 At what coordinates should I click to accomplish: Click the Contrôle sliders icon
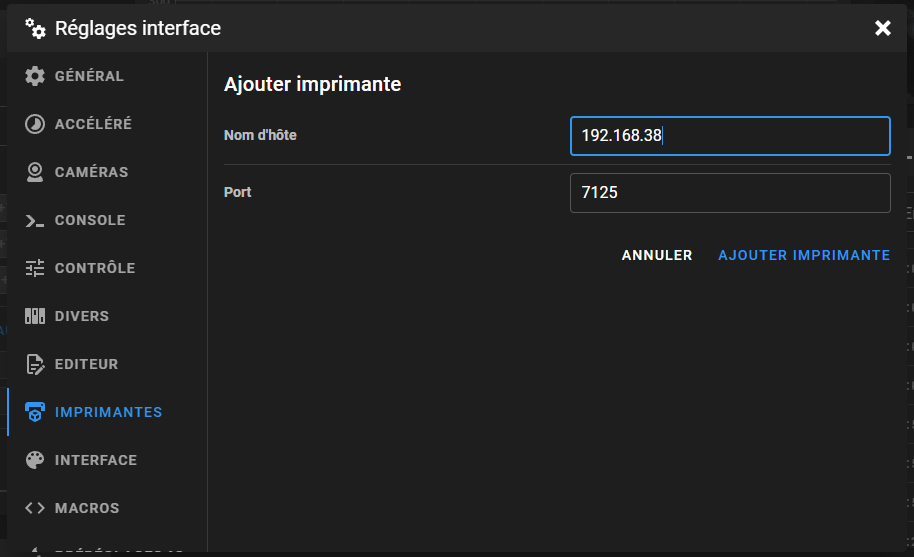[35, 268]
